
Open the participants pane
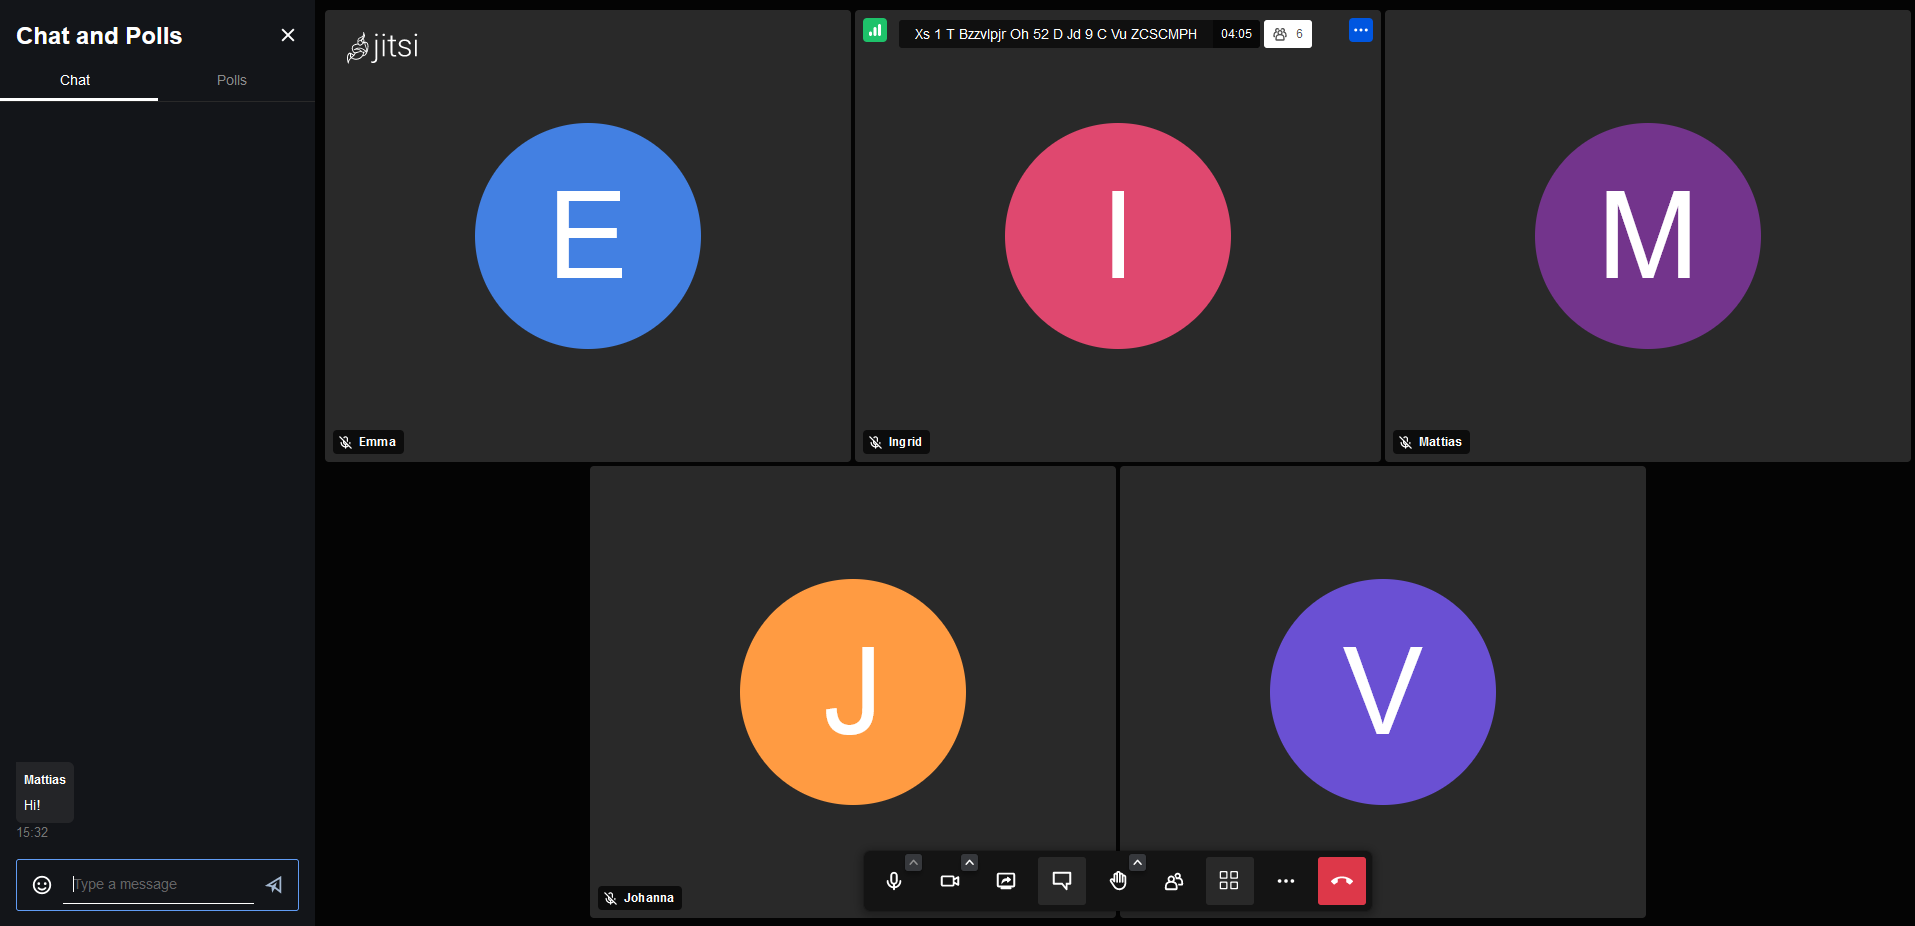1174,881
